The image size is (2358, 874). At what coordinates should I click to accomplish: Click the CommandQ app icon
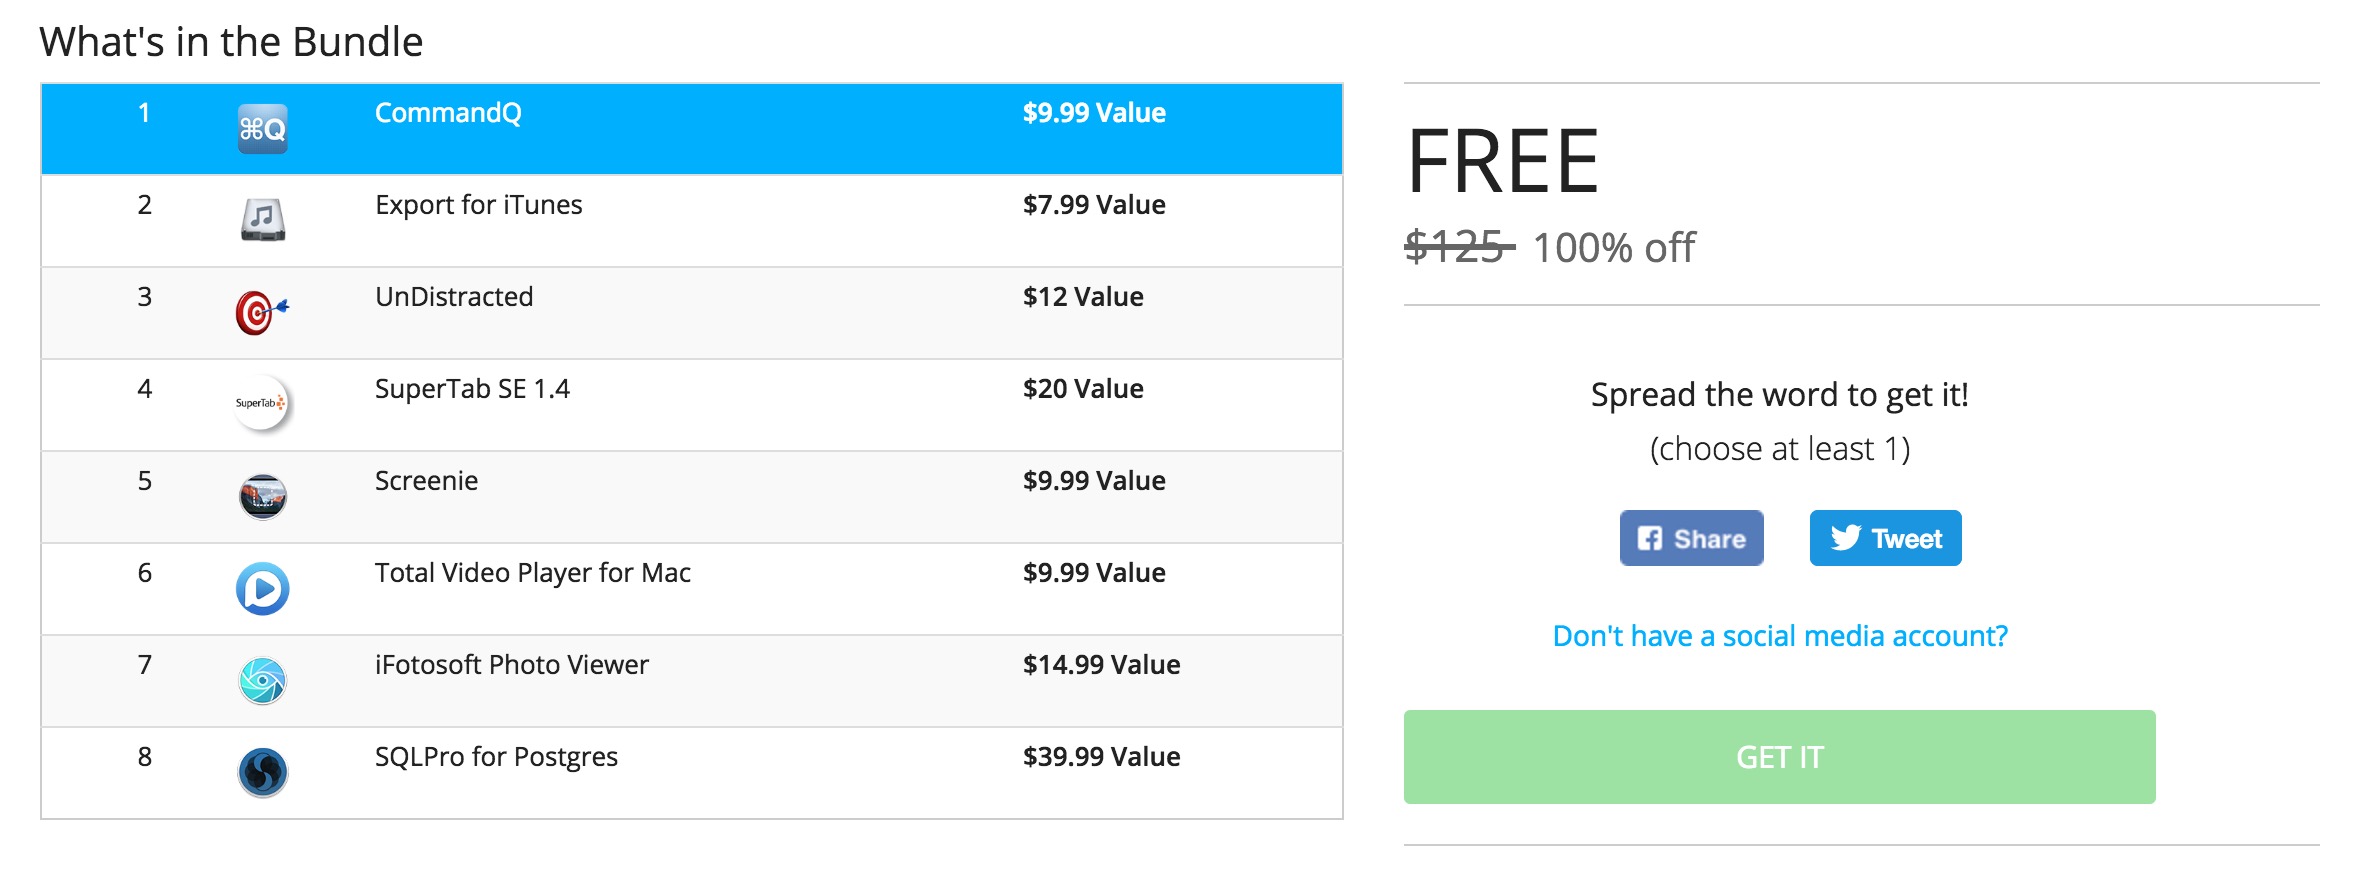point(262,129)
